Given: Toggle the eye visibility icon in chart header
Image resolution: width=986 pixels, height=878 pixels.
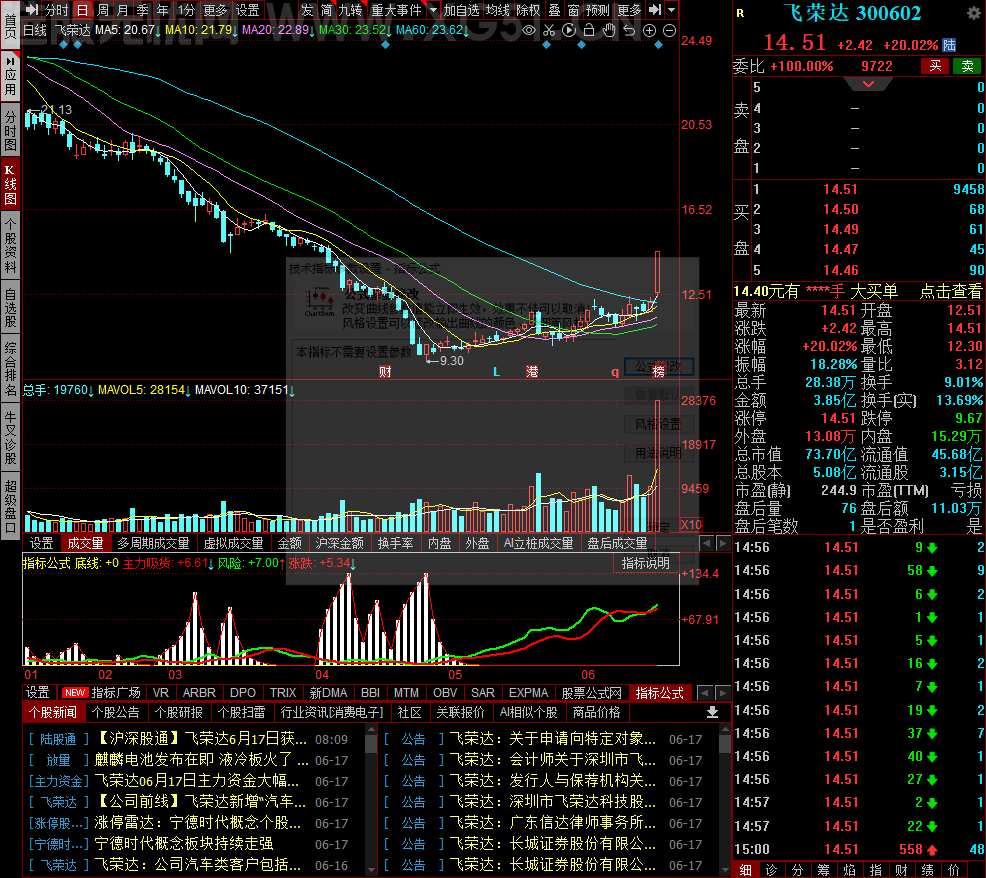Looking at the screenshot, I should click(529, 30).
